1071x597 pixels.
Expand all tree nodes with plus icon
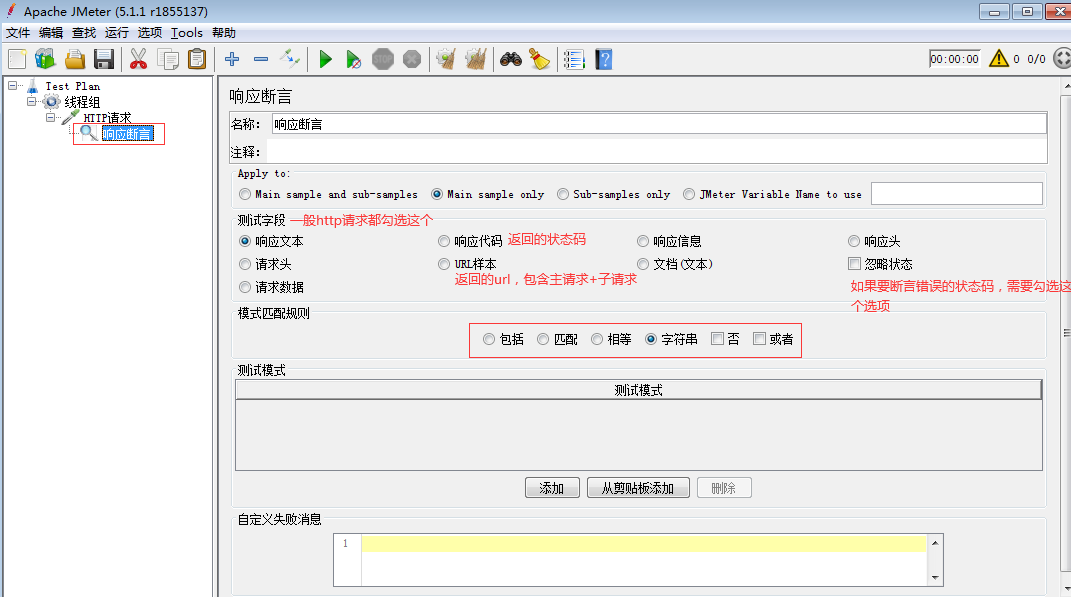232,59
